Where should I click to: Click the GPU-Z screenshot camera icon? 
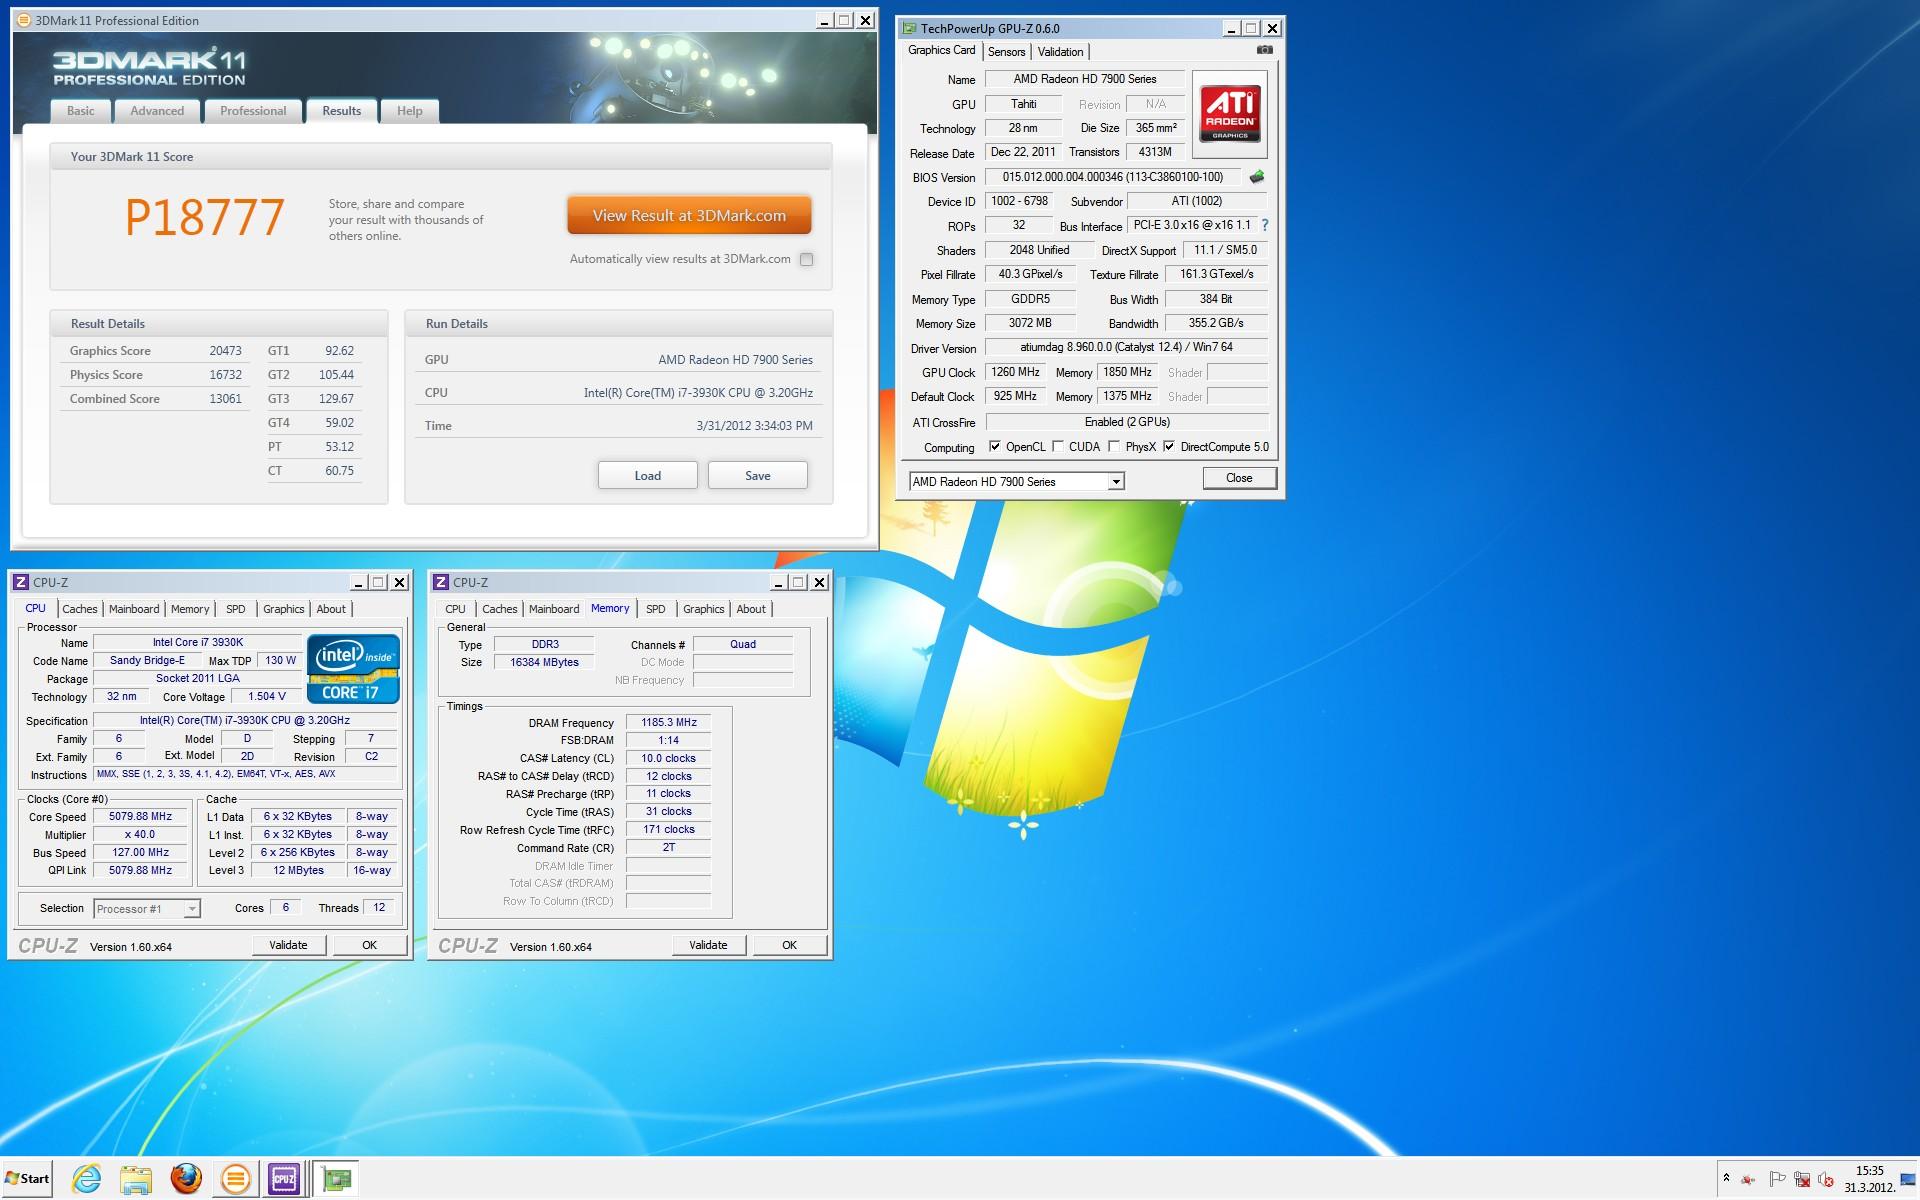point(1265,50)
